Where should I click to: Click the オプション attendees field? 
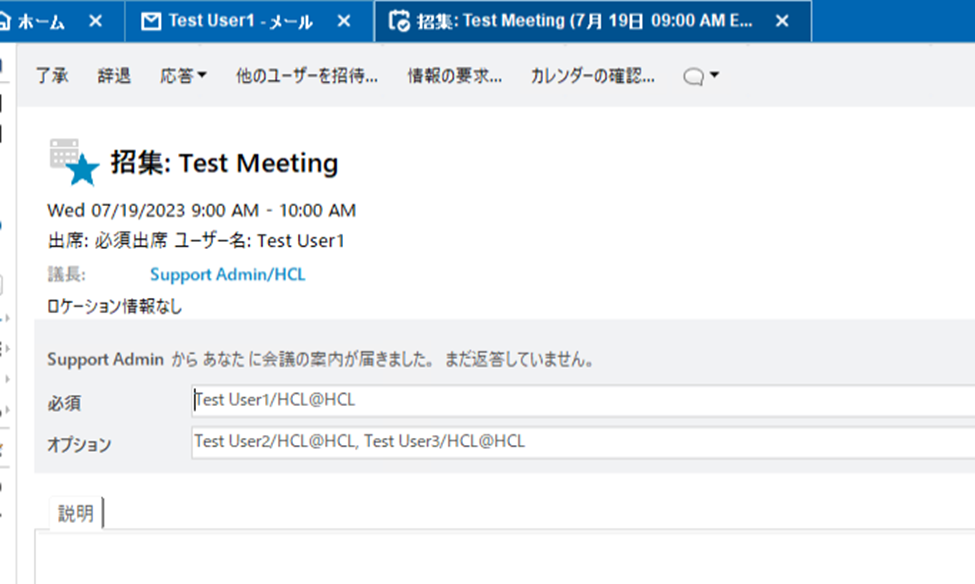[x=580, y=442]
